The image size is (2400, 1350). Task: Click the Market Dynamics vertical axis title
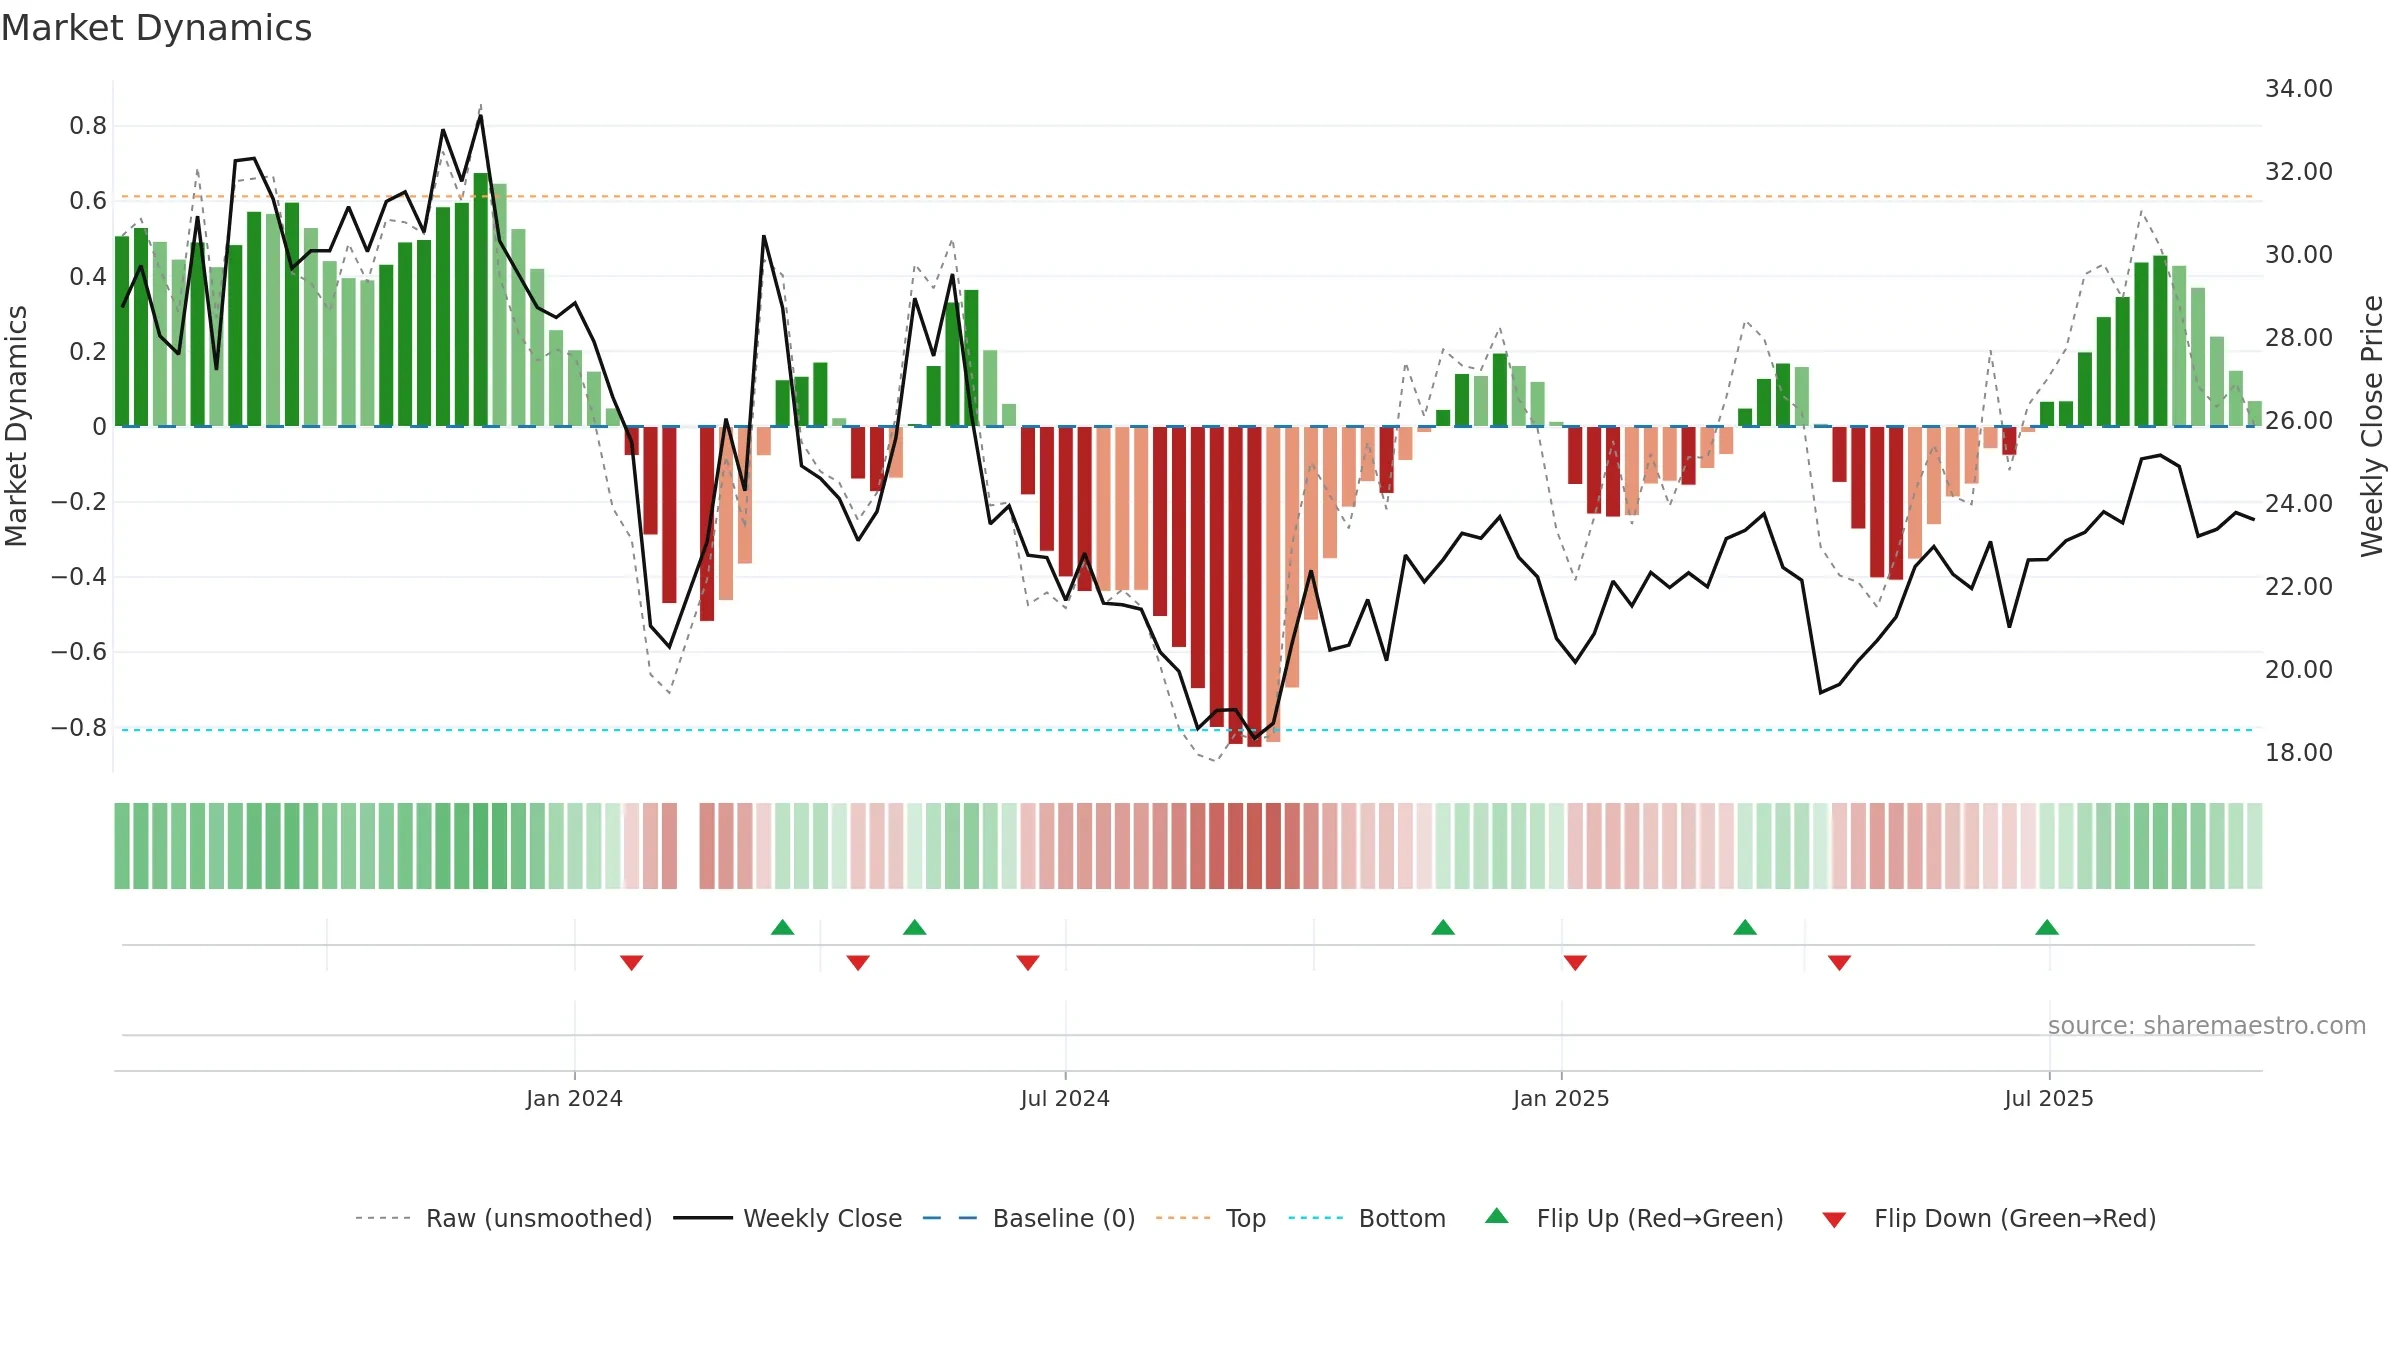[x=16, y=426]
